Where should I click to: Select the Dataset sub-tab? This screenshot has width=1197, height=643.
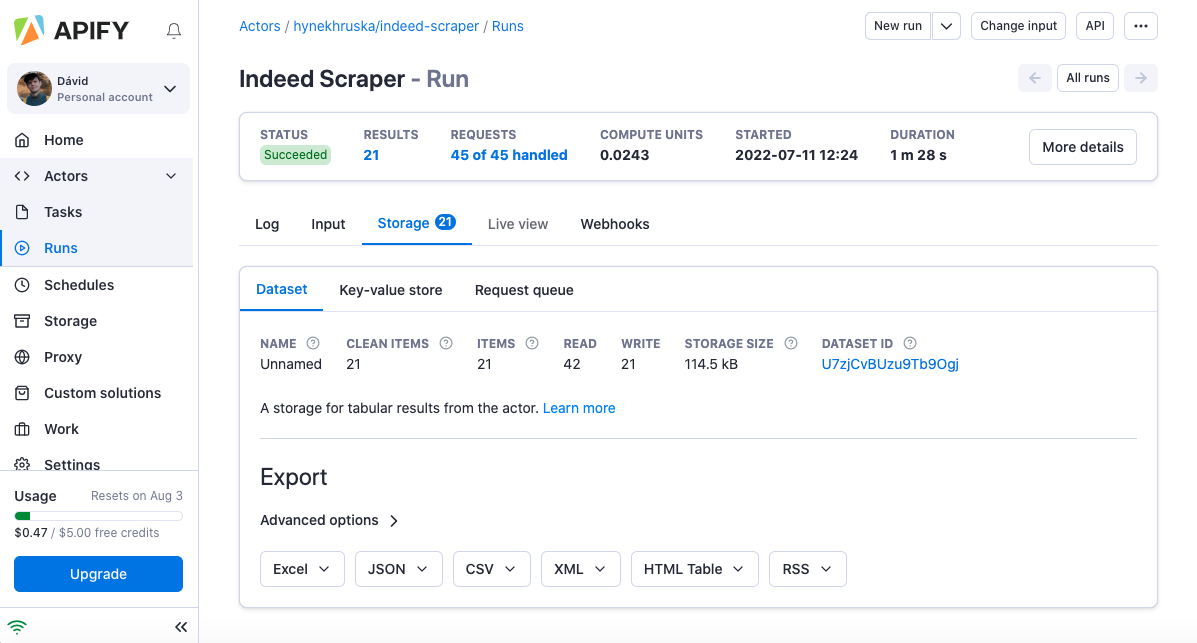pos(282,289)
